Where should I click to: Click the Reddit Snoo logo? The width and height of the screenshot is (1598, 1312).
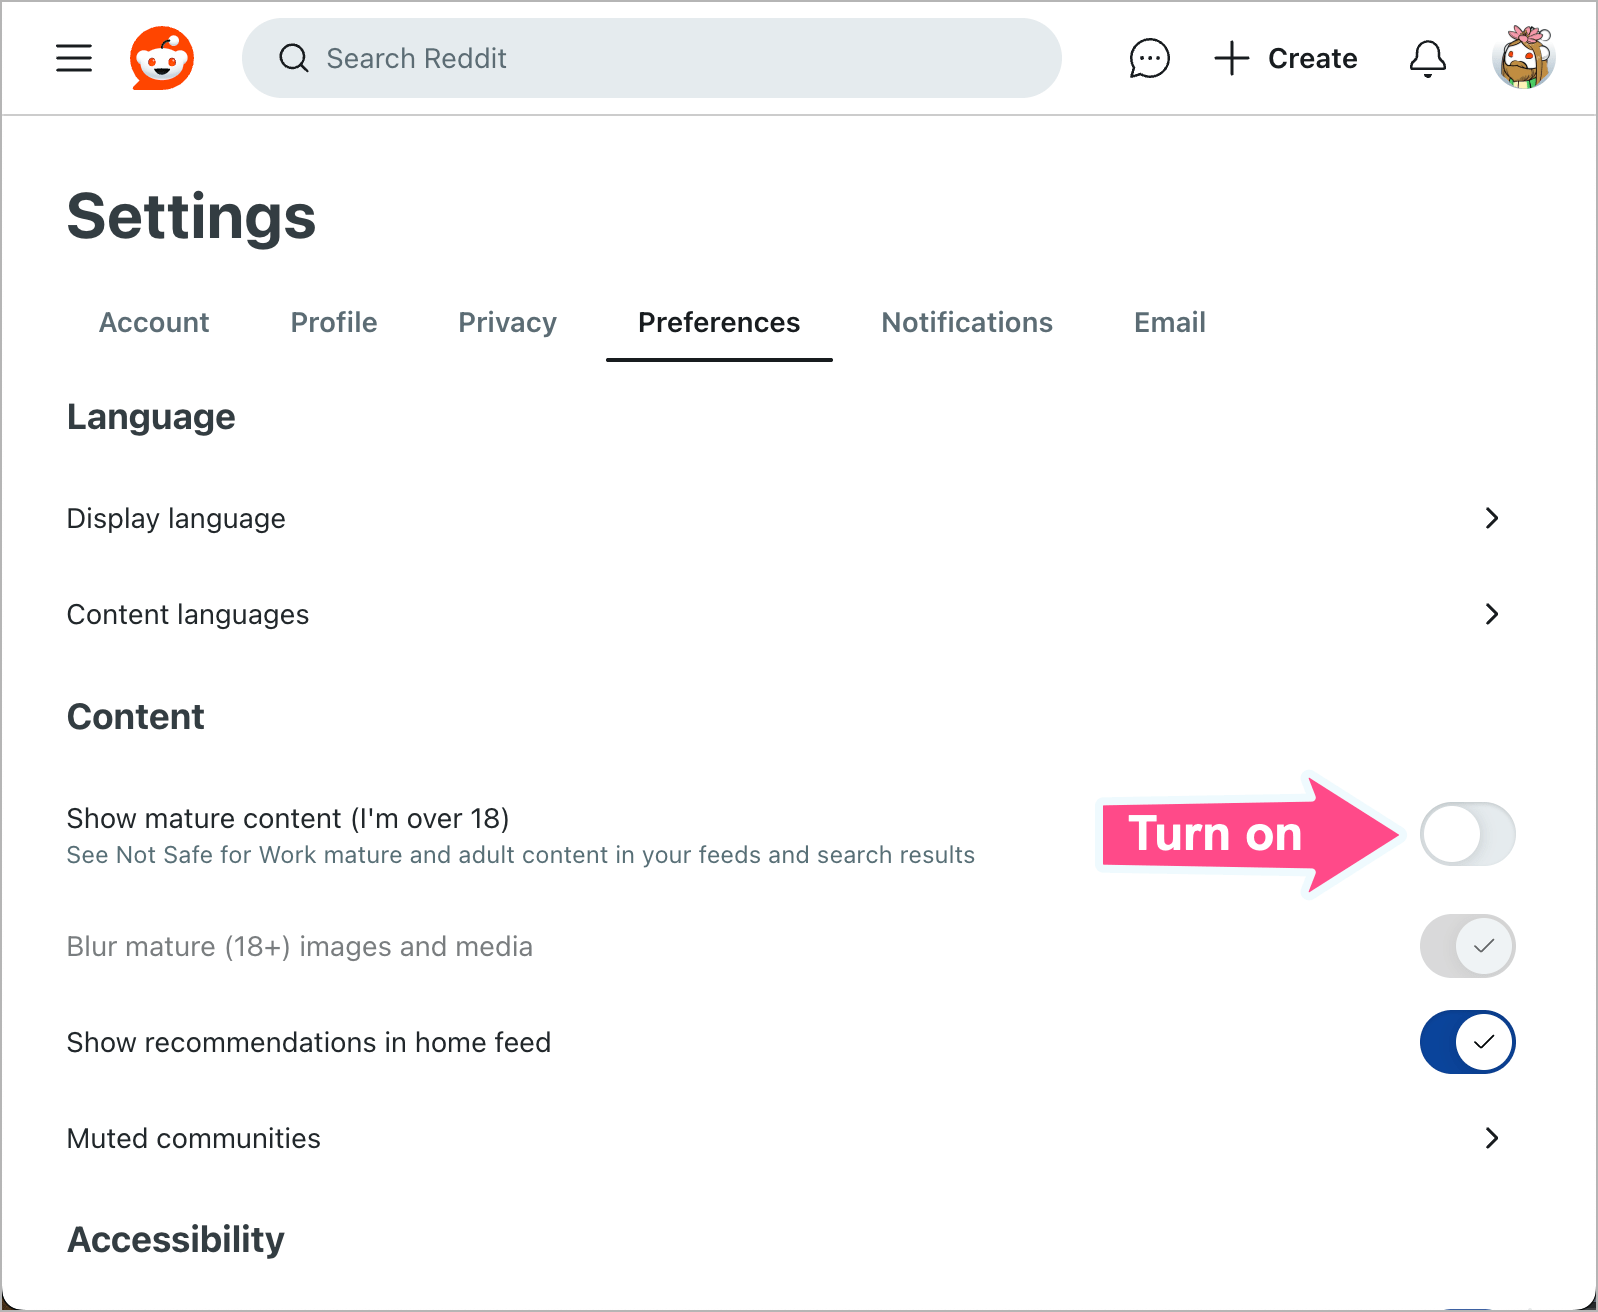[x=162, y=58]
